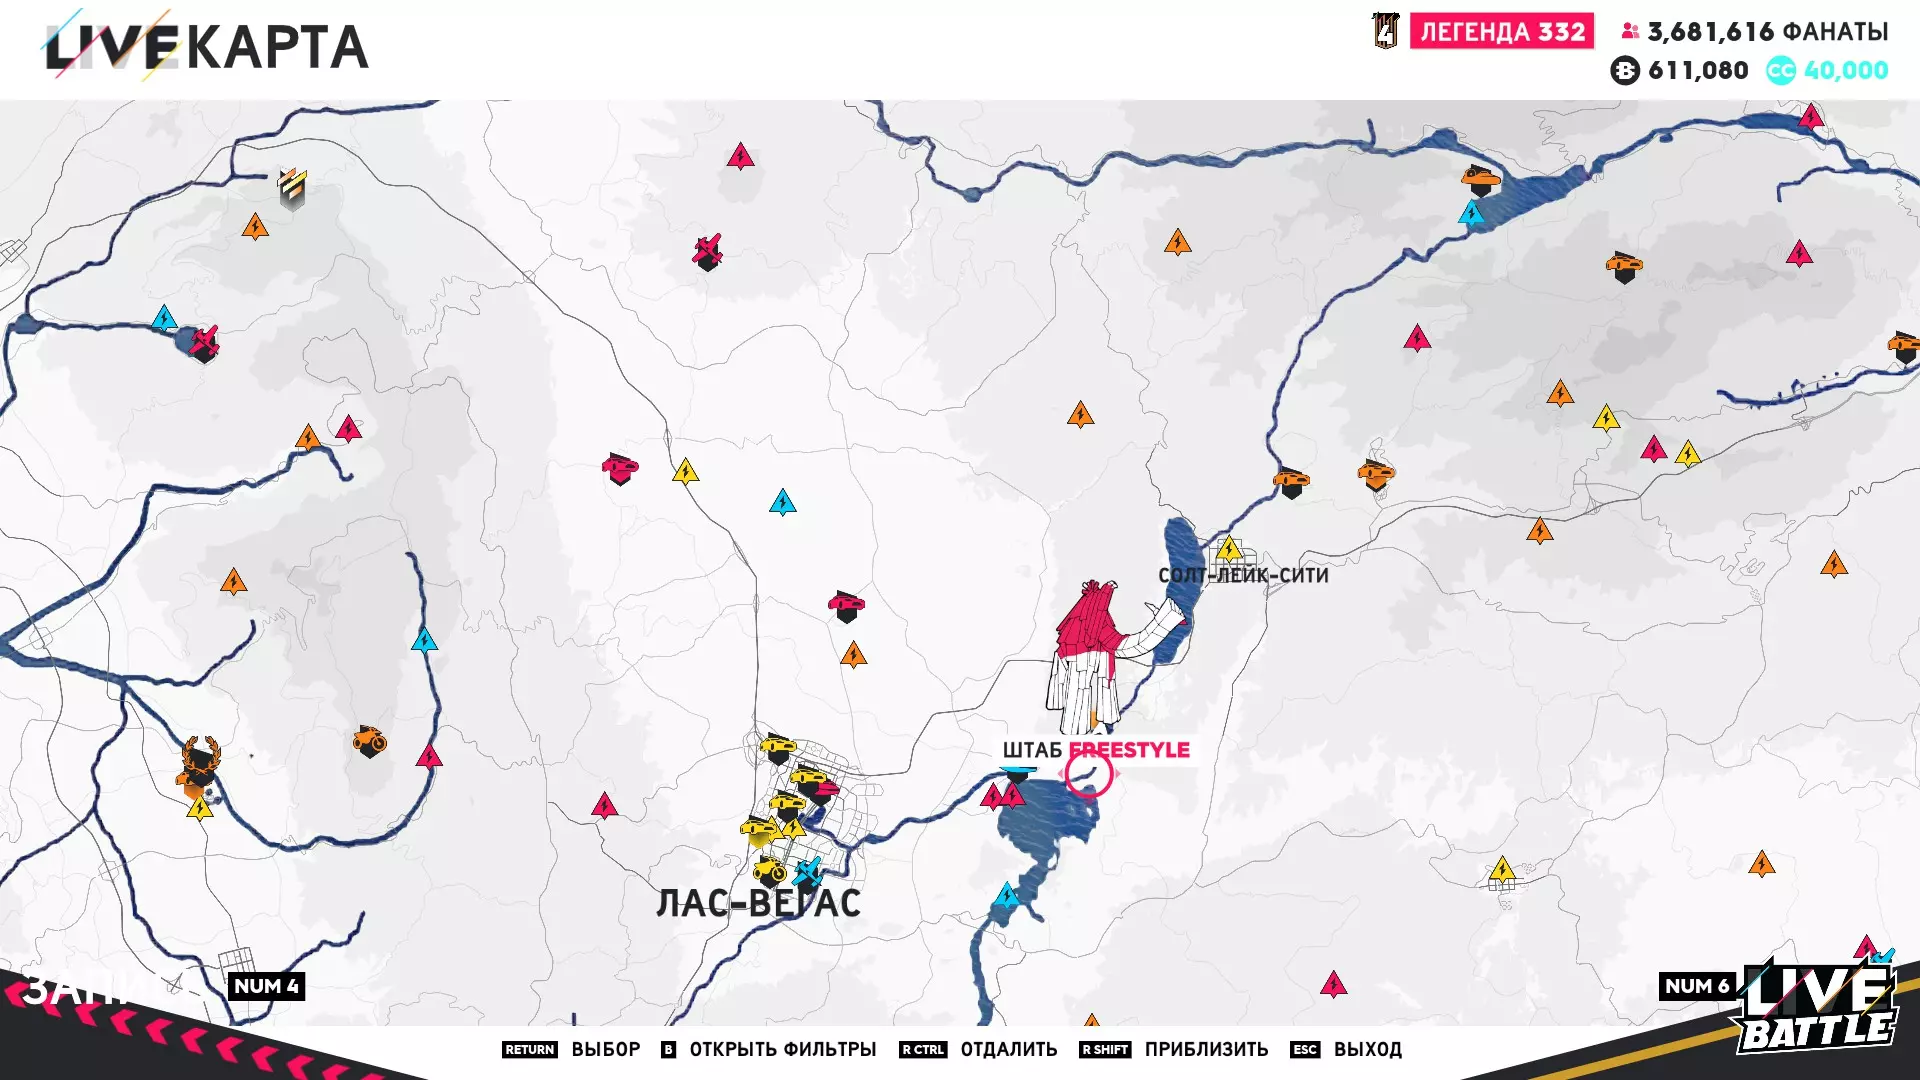This screenshot has width=1920, height=1080.
Task: Open filters via ОТКРЫТЬ ФИЛЬТРЫ
Action: (782, 1049)
